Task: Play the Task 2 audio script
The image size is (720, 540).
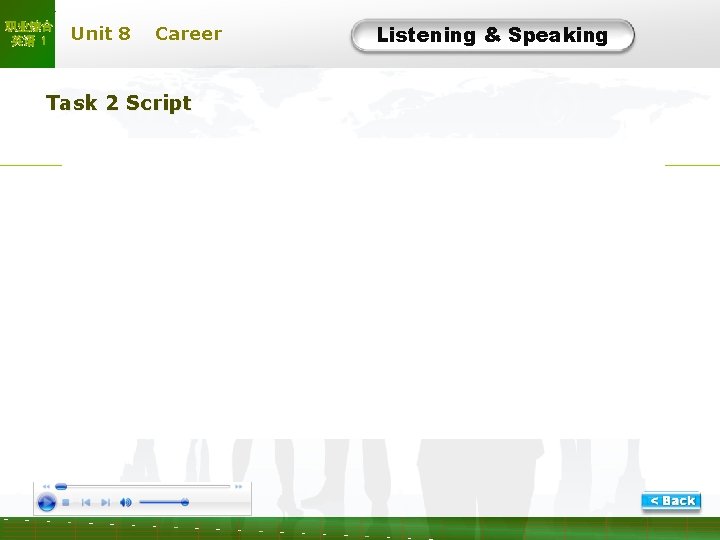Action: click(46, 502)
